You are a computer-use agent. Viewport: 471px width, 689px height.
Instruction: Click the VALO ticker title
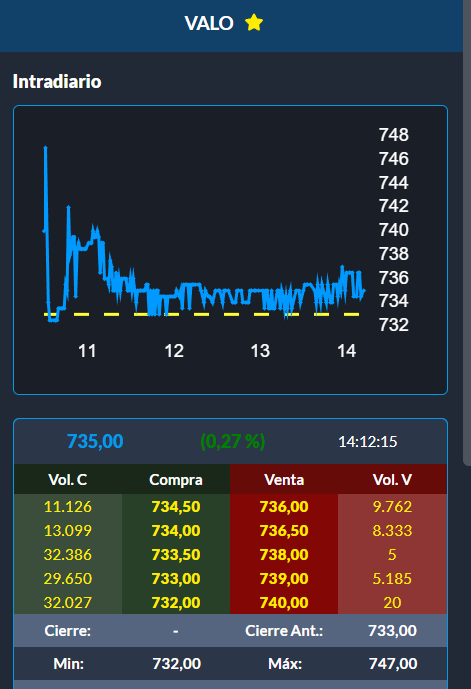pyautogui.click(x=209, y=23)
